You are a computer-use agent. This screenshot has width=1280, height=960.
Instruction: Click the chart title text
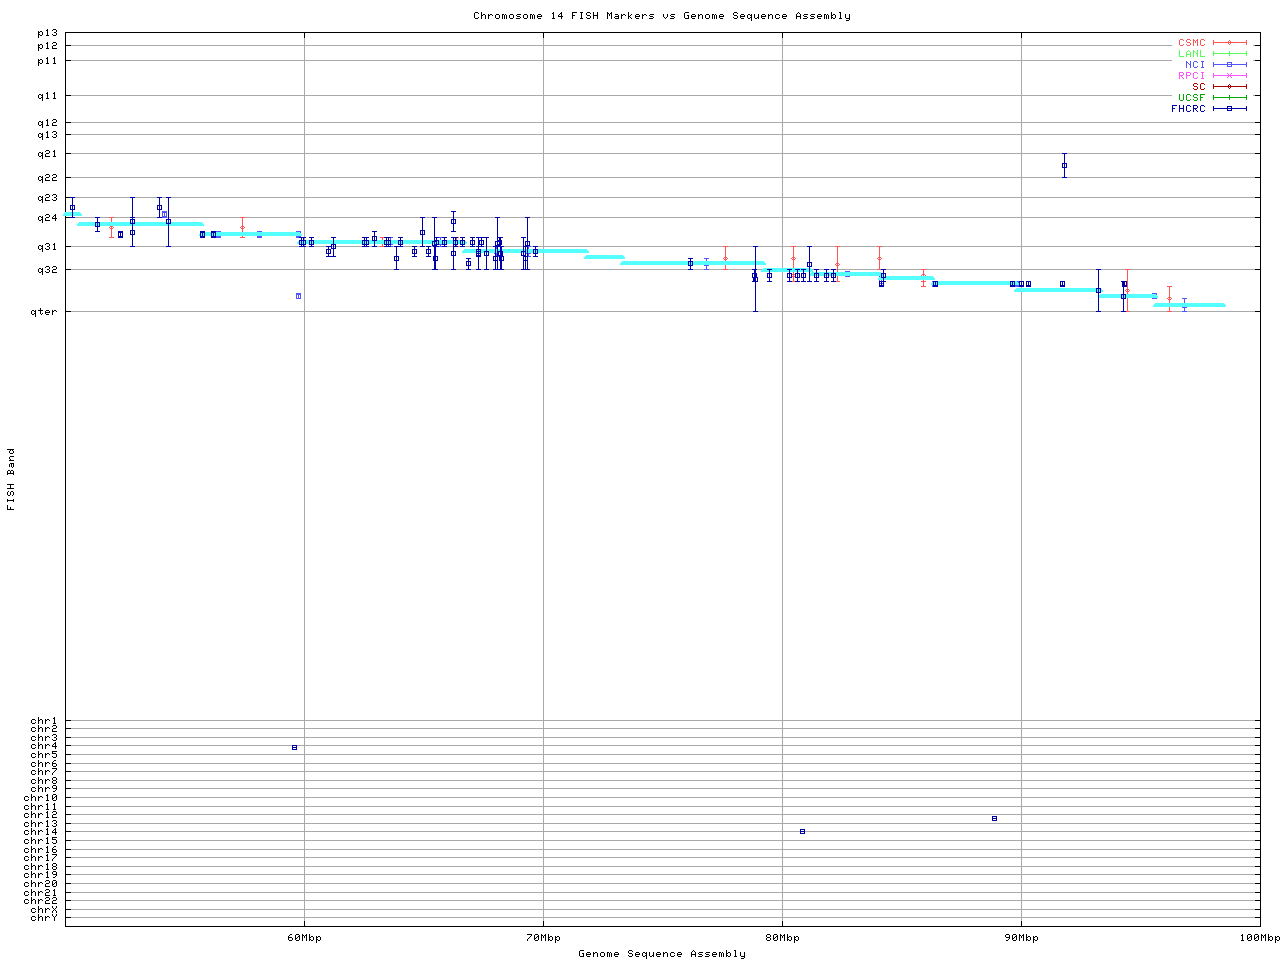pos(662,16)
